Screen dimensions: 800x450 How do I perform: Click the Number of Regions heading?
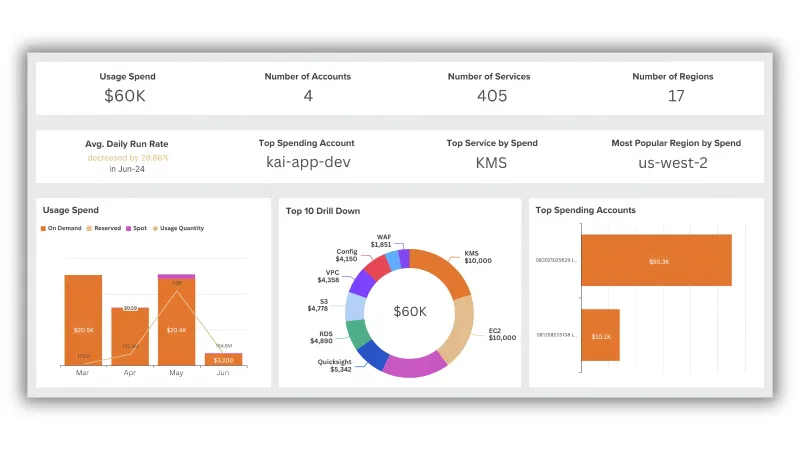point(673,77)
